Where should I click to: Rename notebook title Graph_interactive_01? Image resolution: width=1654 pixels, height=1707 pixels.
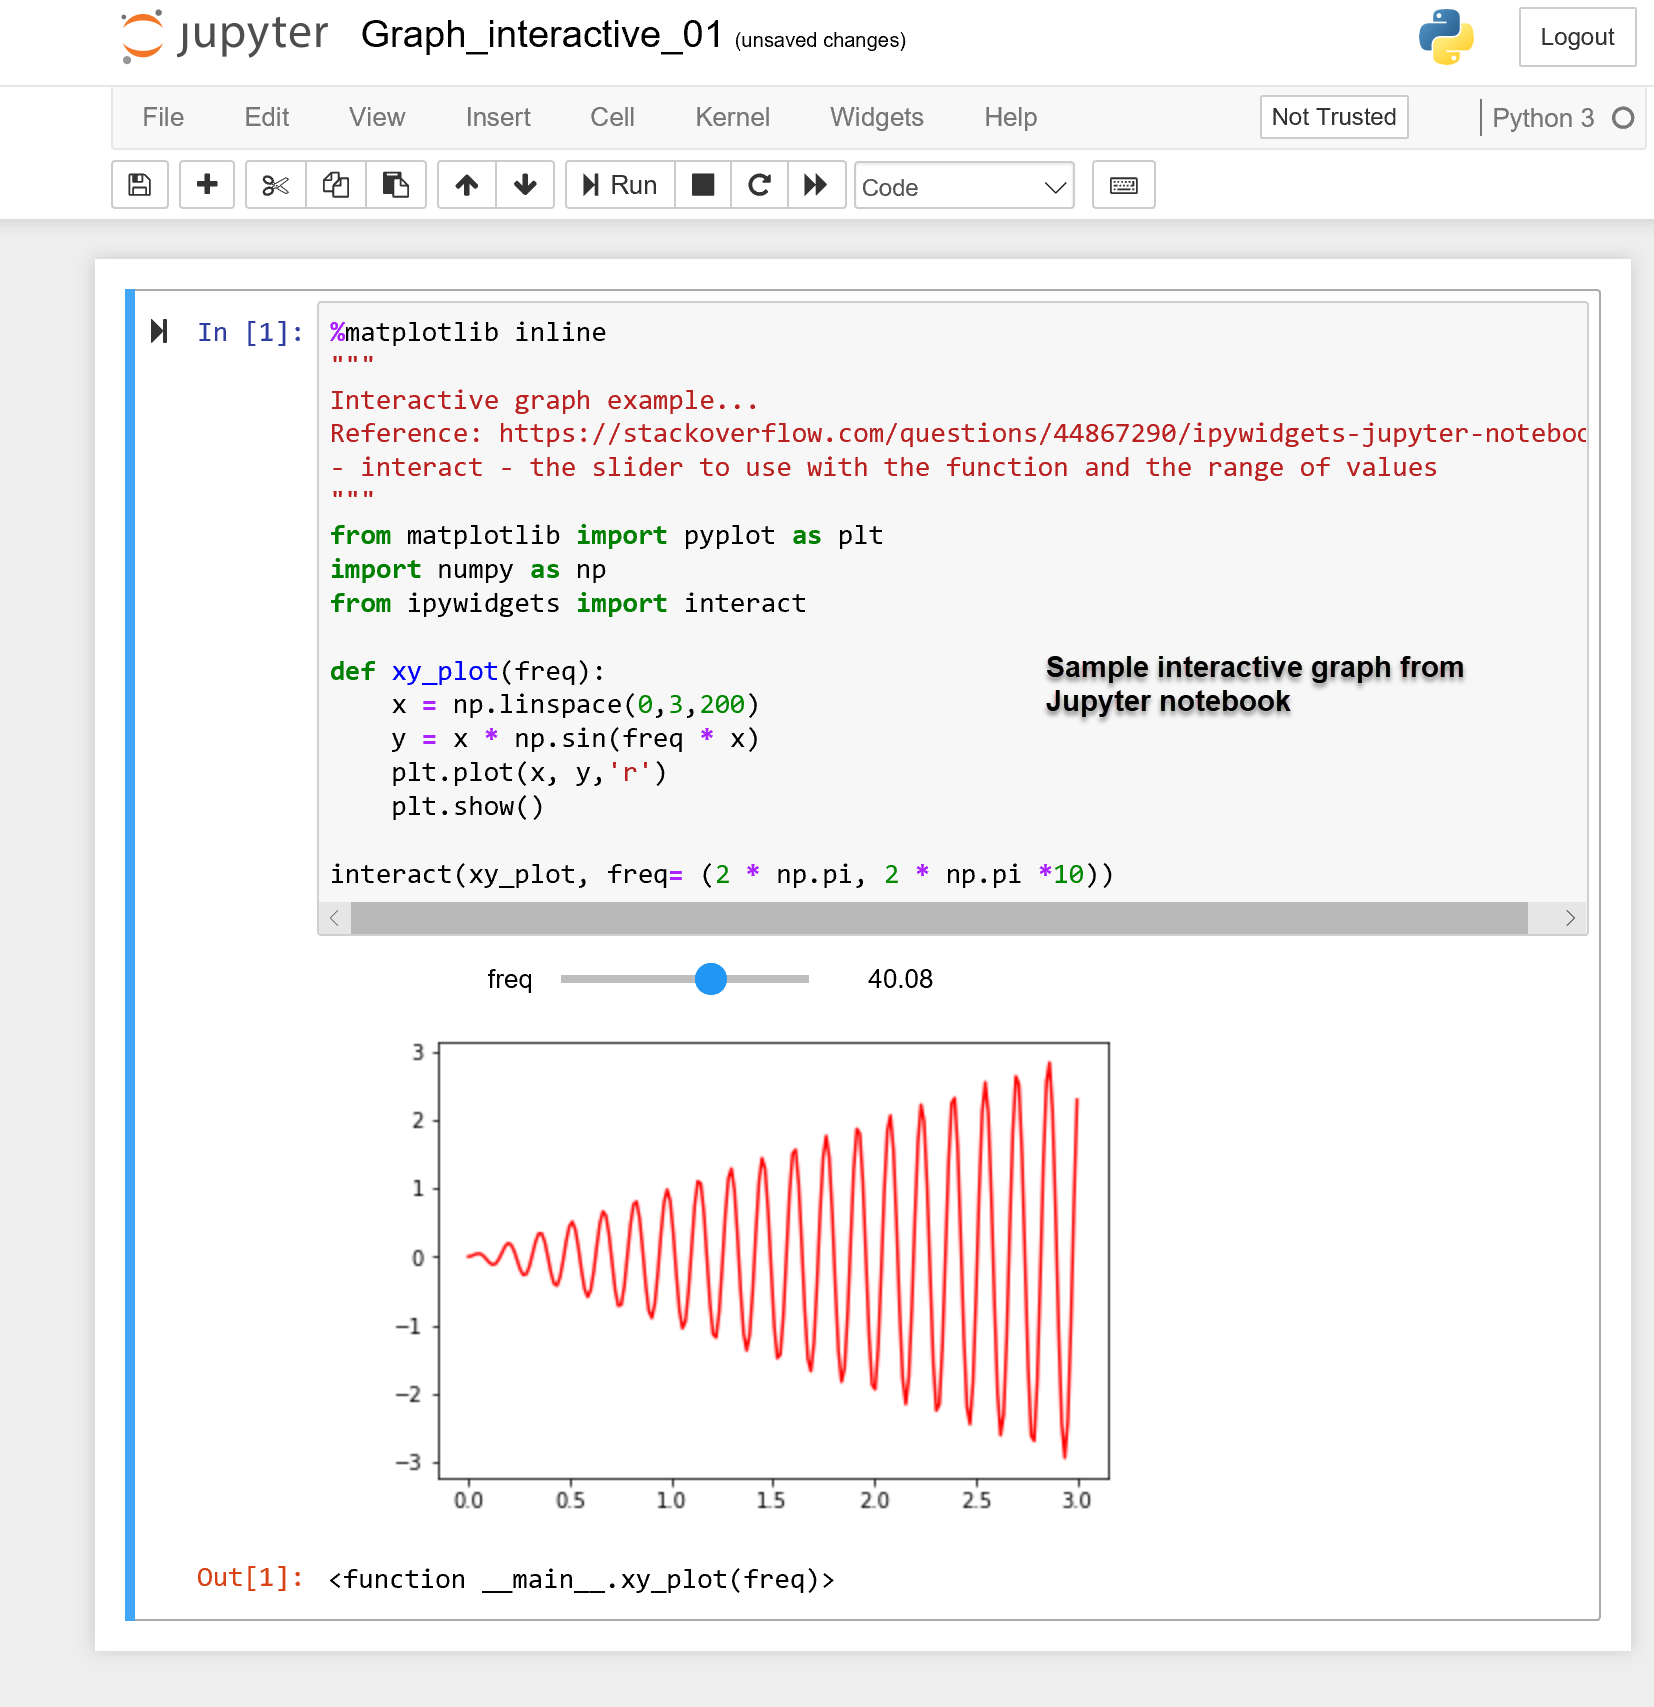[541, 35]
